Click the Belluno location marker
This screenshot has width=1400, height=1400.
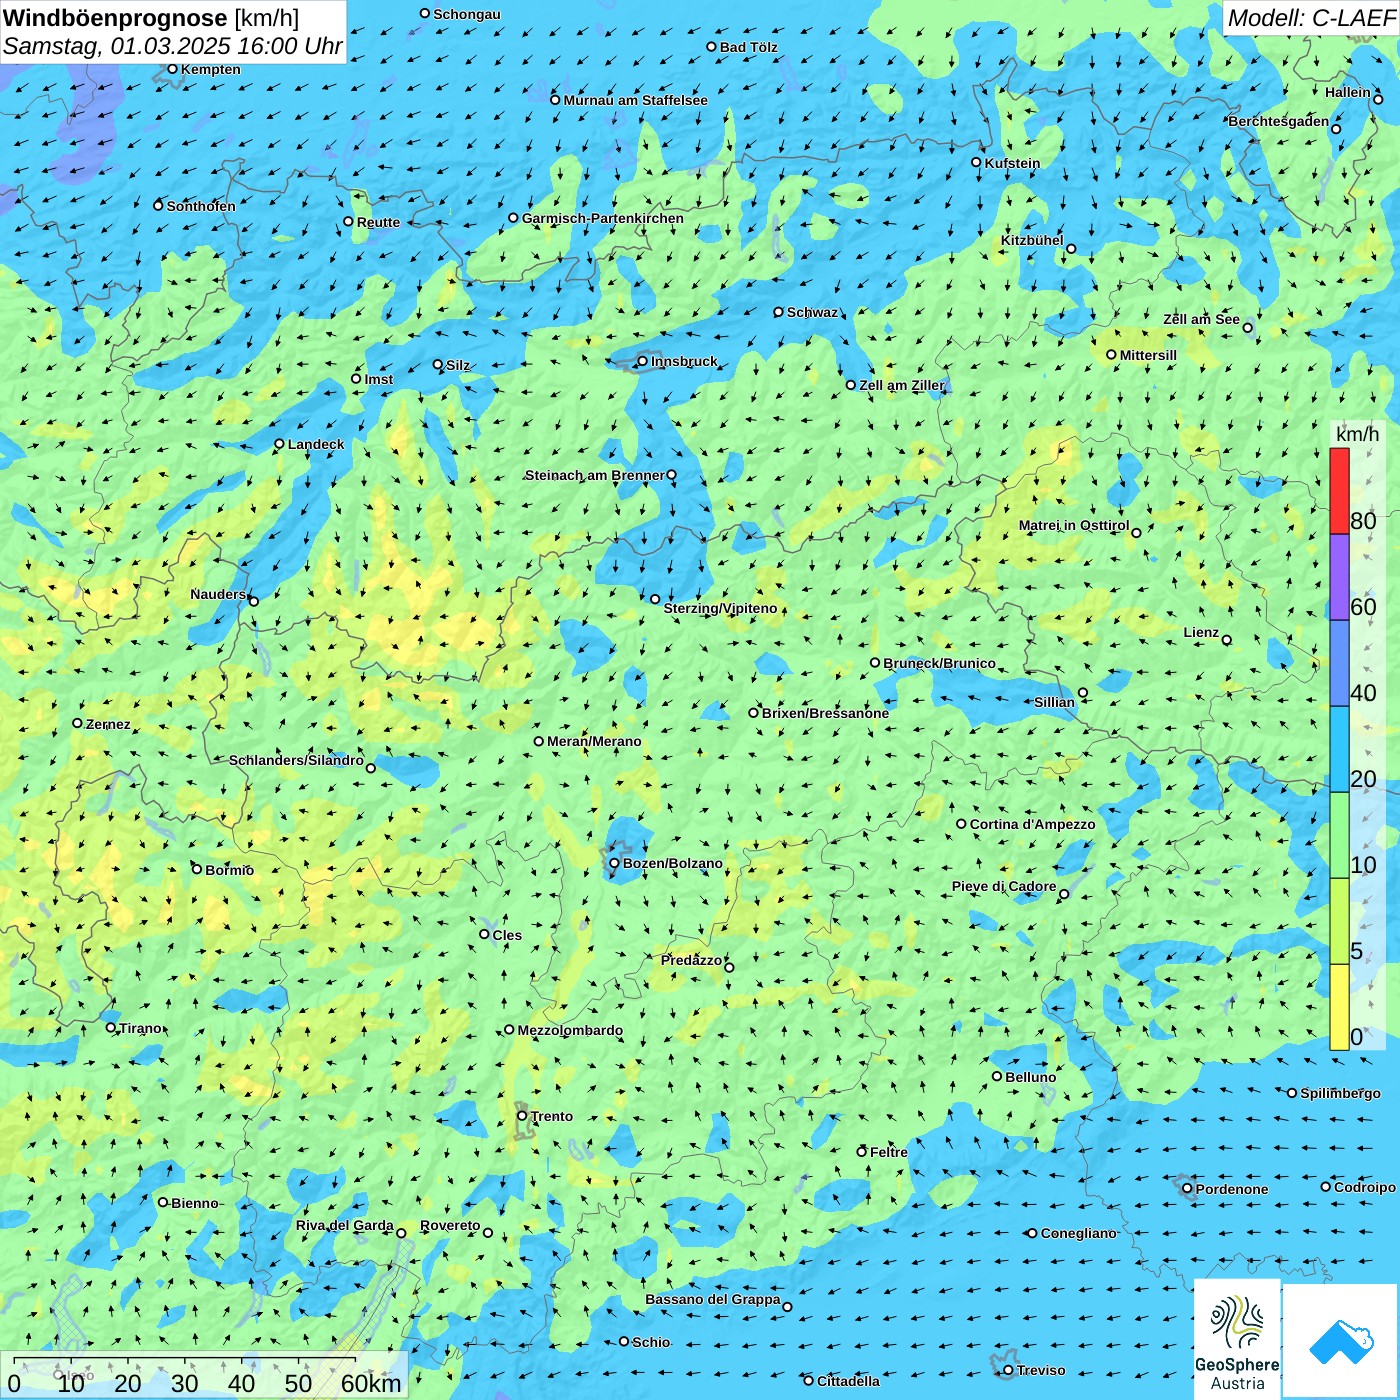[x=997, y=1076]
